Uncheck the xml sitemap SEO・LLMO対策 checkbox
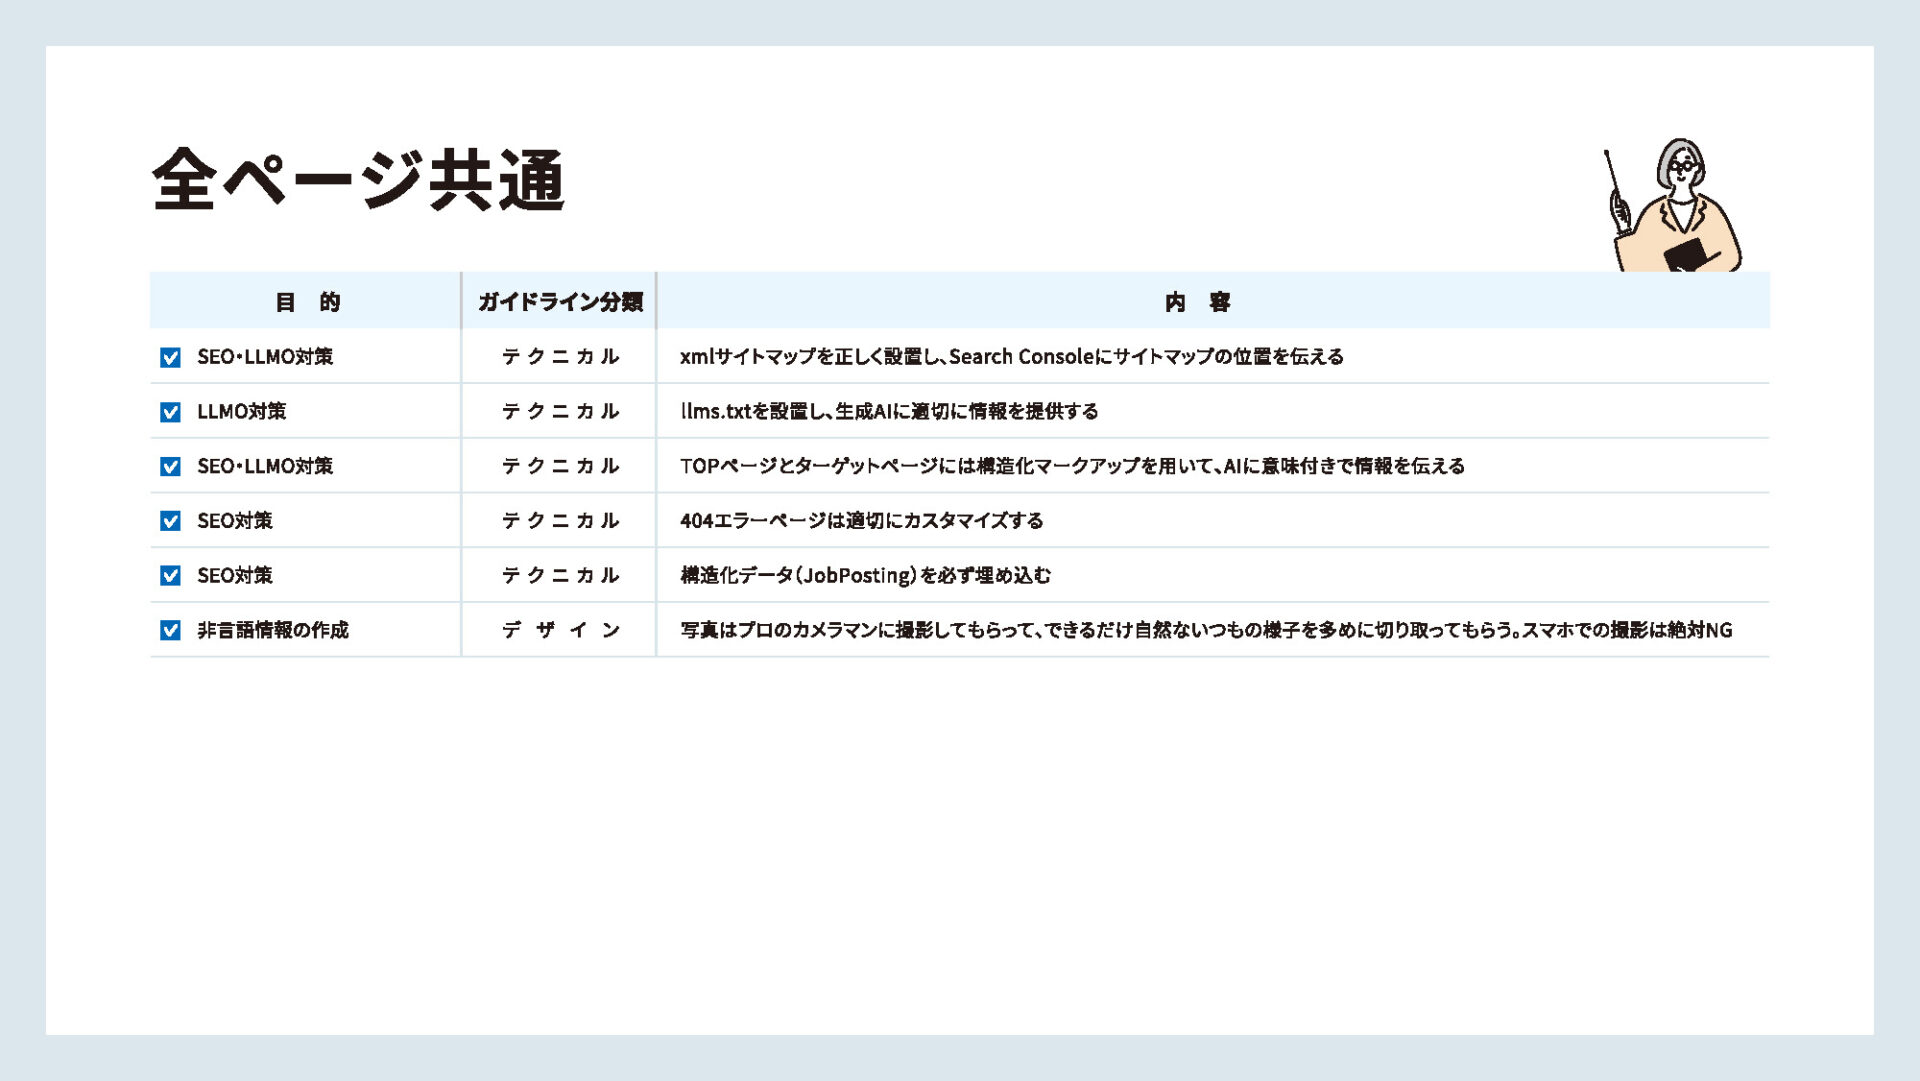The image size is (1920, 1081). coord(170,357)
